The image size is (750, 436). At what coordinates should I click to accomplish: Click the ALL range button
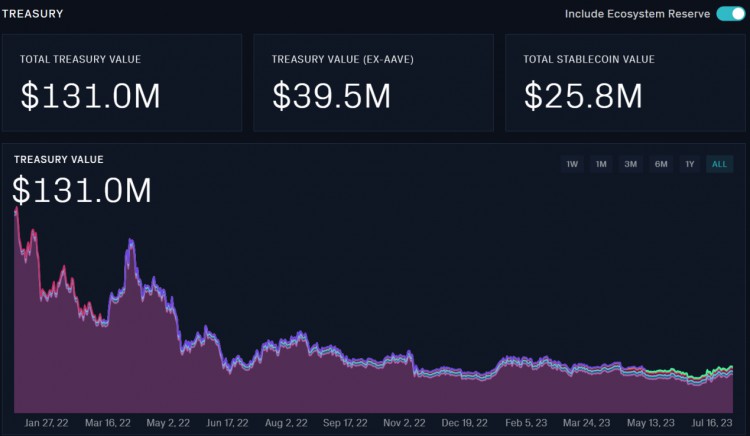[x=719, y=164]
